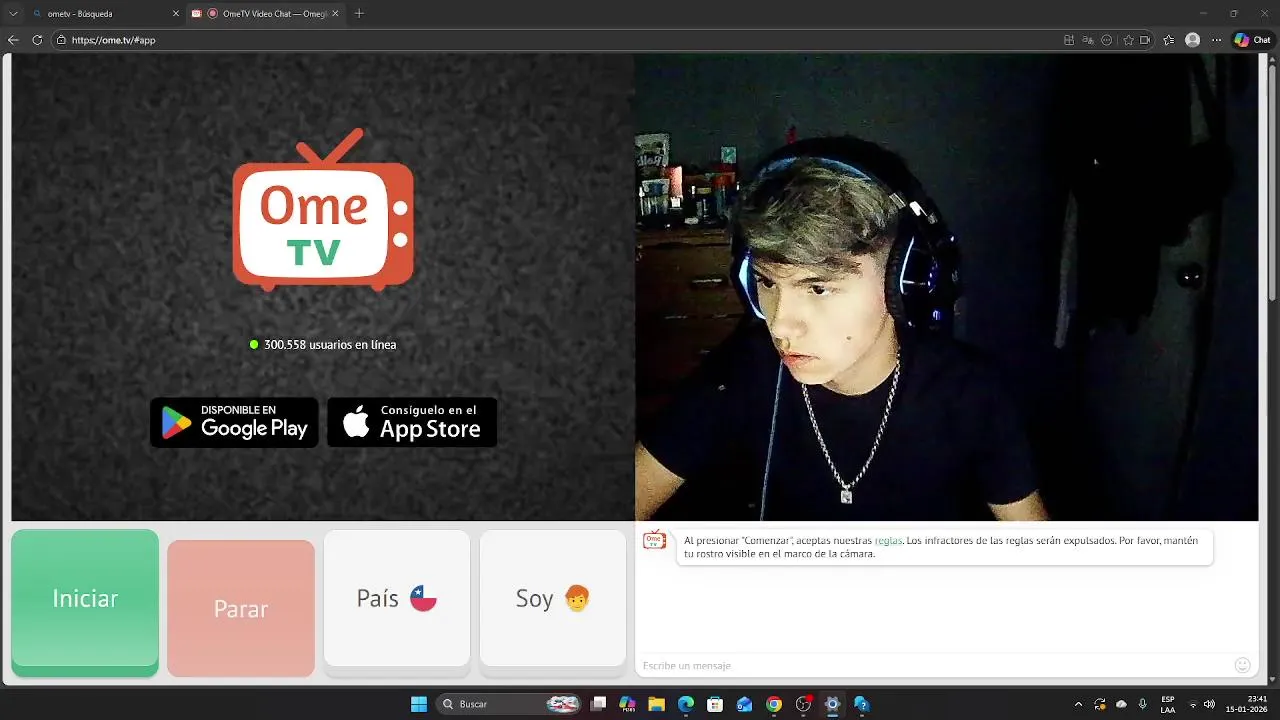
Task: Launch Microsoft 365 Copilot from taskbar
Action: coord(628,704)
